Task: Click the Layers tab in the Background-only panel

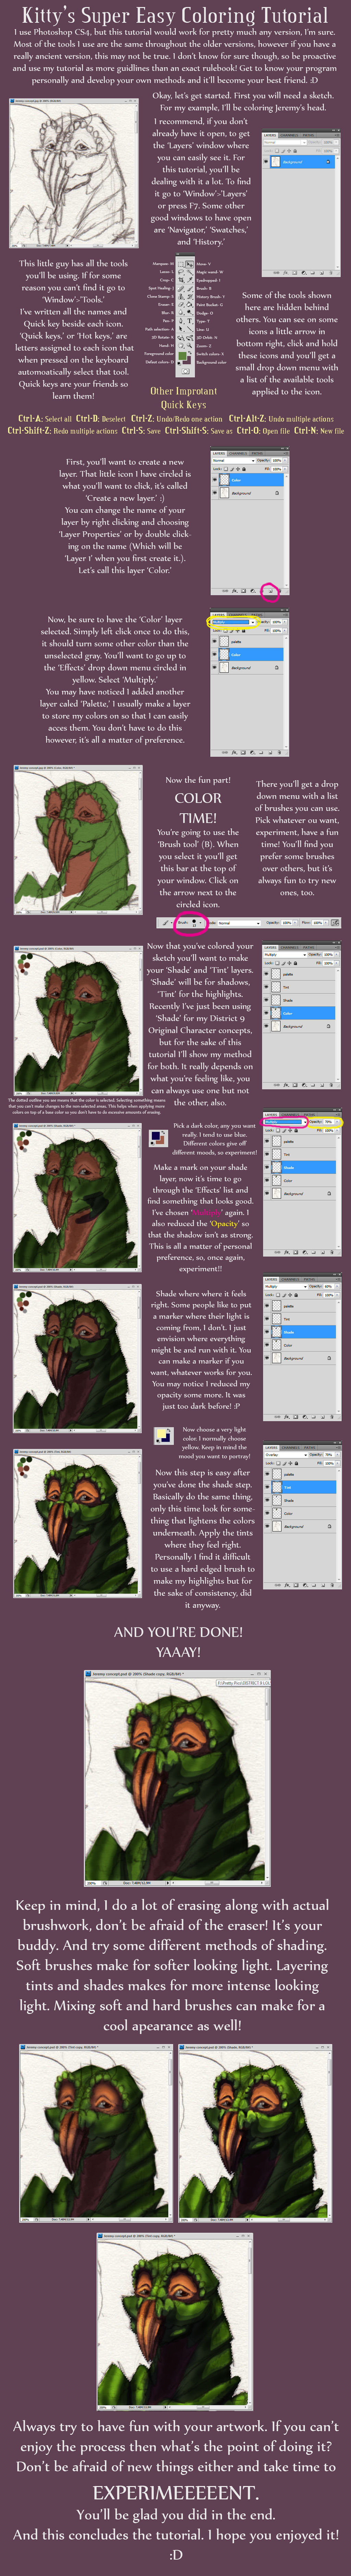Action: [x=270, y=135]
